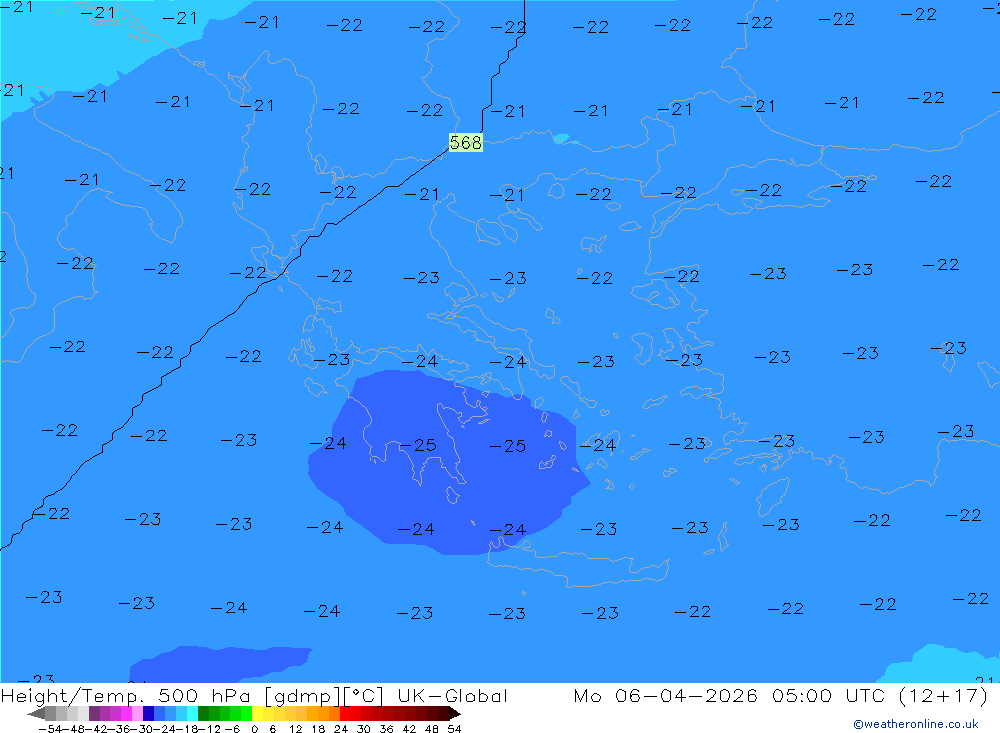
Task: Select the bright red legend swatch
Action: tap(345, 713)
